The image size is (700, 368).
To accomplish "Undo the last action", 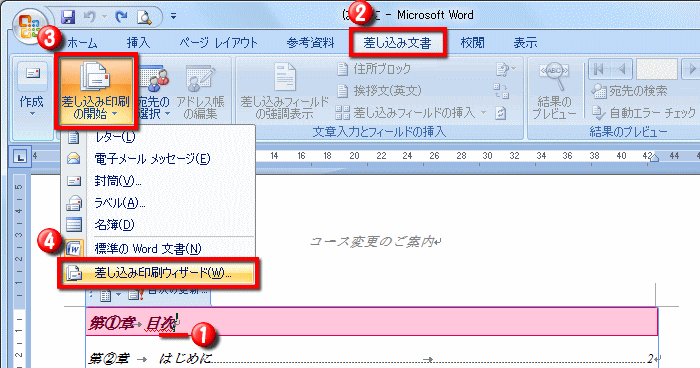I will coord(90,17).
